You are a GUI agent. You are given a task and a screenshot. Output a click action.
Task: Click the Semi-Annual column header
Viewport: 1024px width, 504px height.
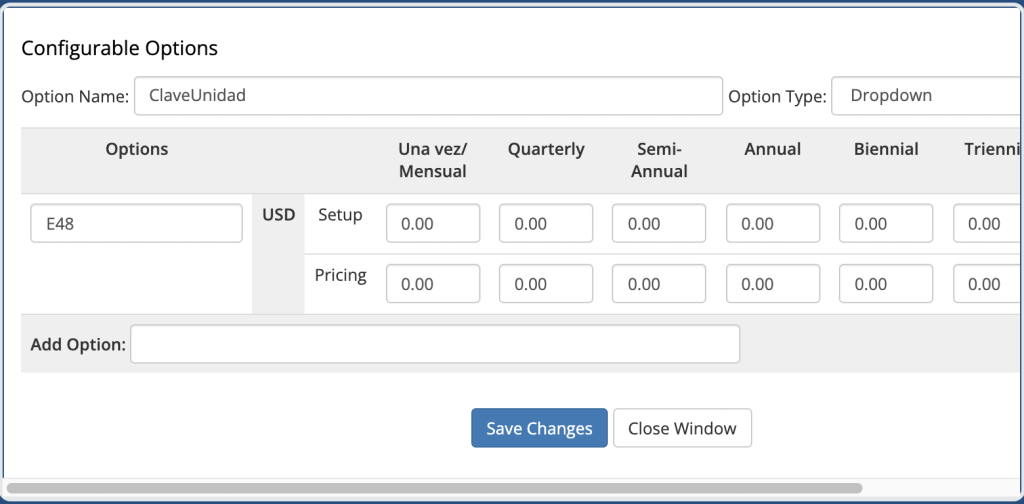click(659, 161)
